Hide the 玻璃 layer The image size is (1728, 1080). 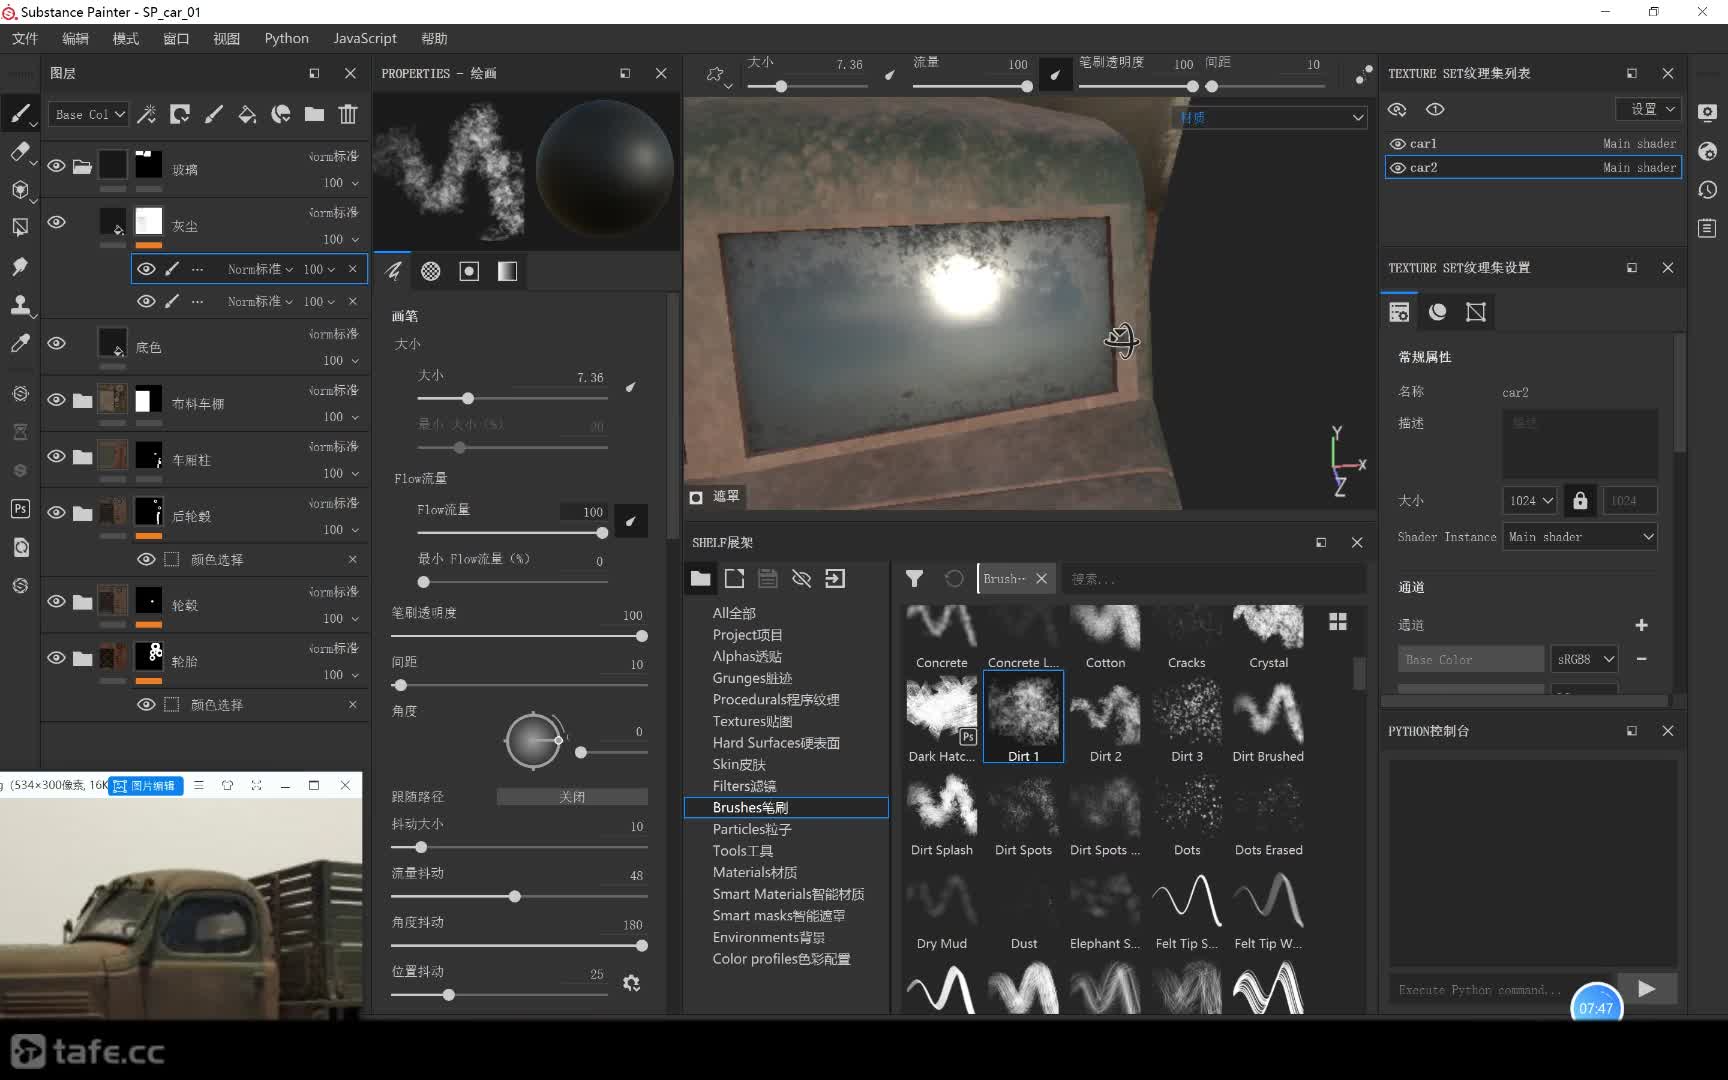point(57,165)
